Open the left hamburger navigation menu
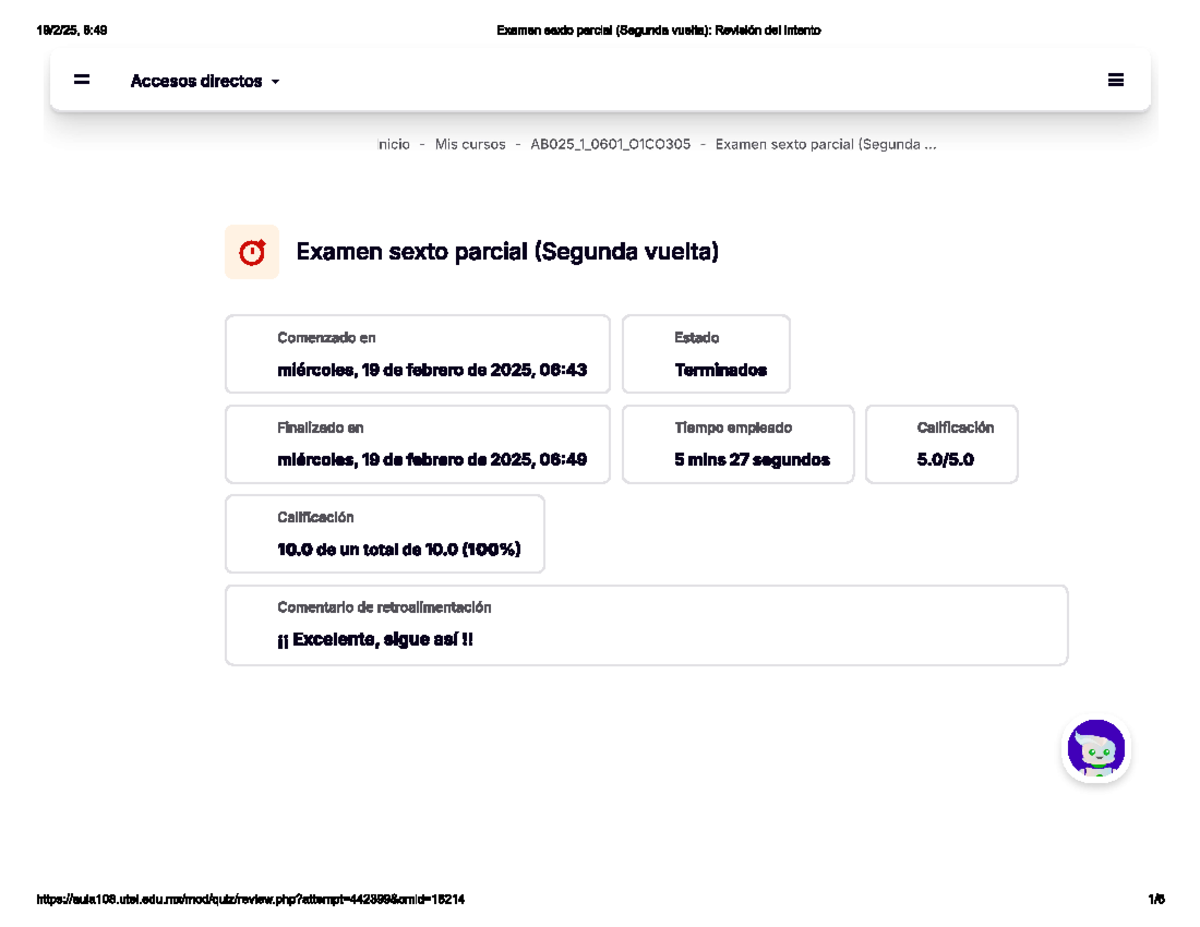 coord(80,80)
